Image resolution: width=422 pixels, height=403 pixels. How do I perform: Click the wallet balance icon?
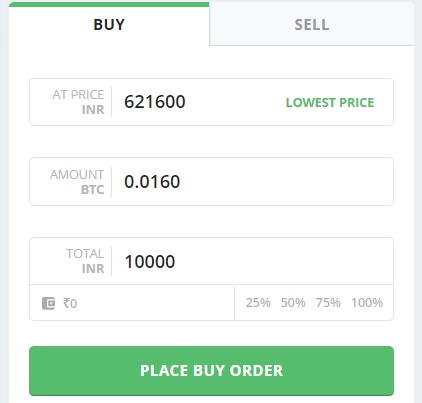click(x=48, y=303)
